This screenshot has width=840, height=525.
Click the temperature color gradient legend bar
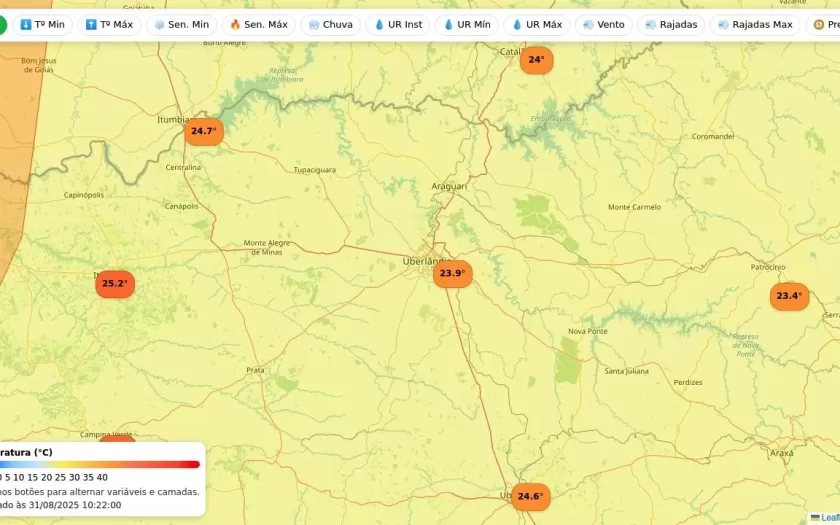coord(100,464)
